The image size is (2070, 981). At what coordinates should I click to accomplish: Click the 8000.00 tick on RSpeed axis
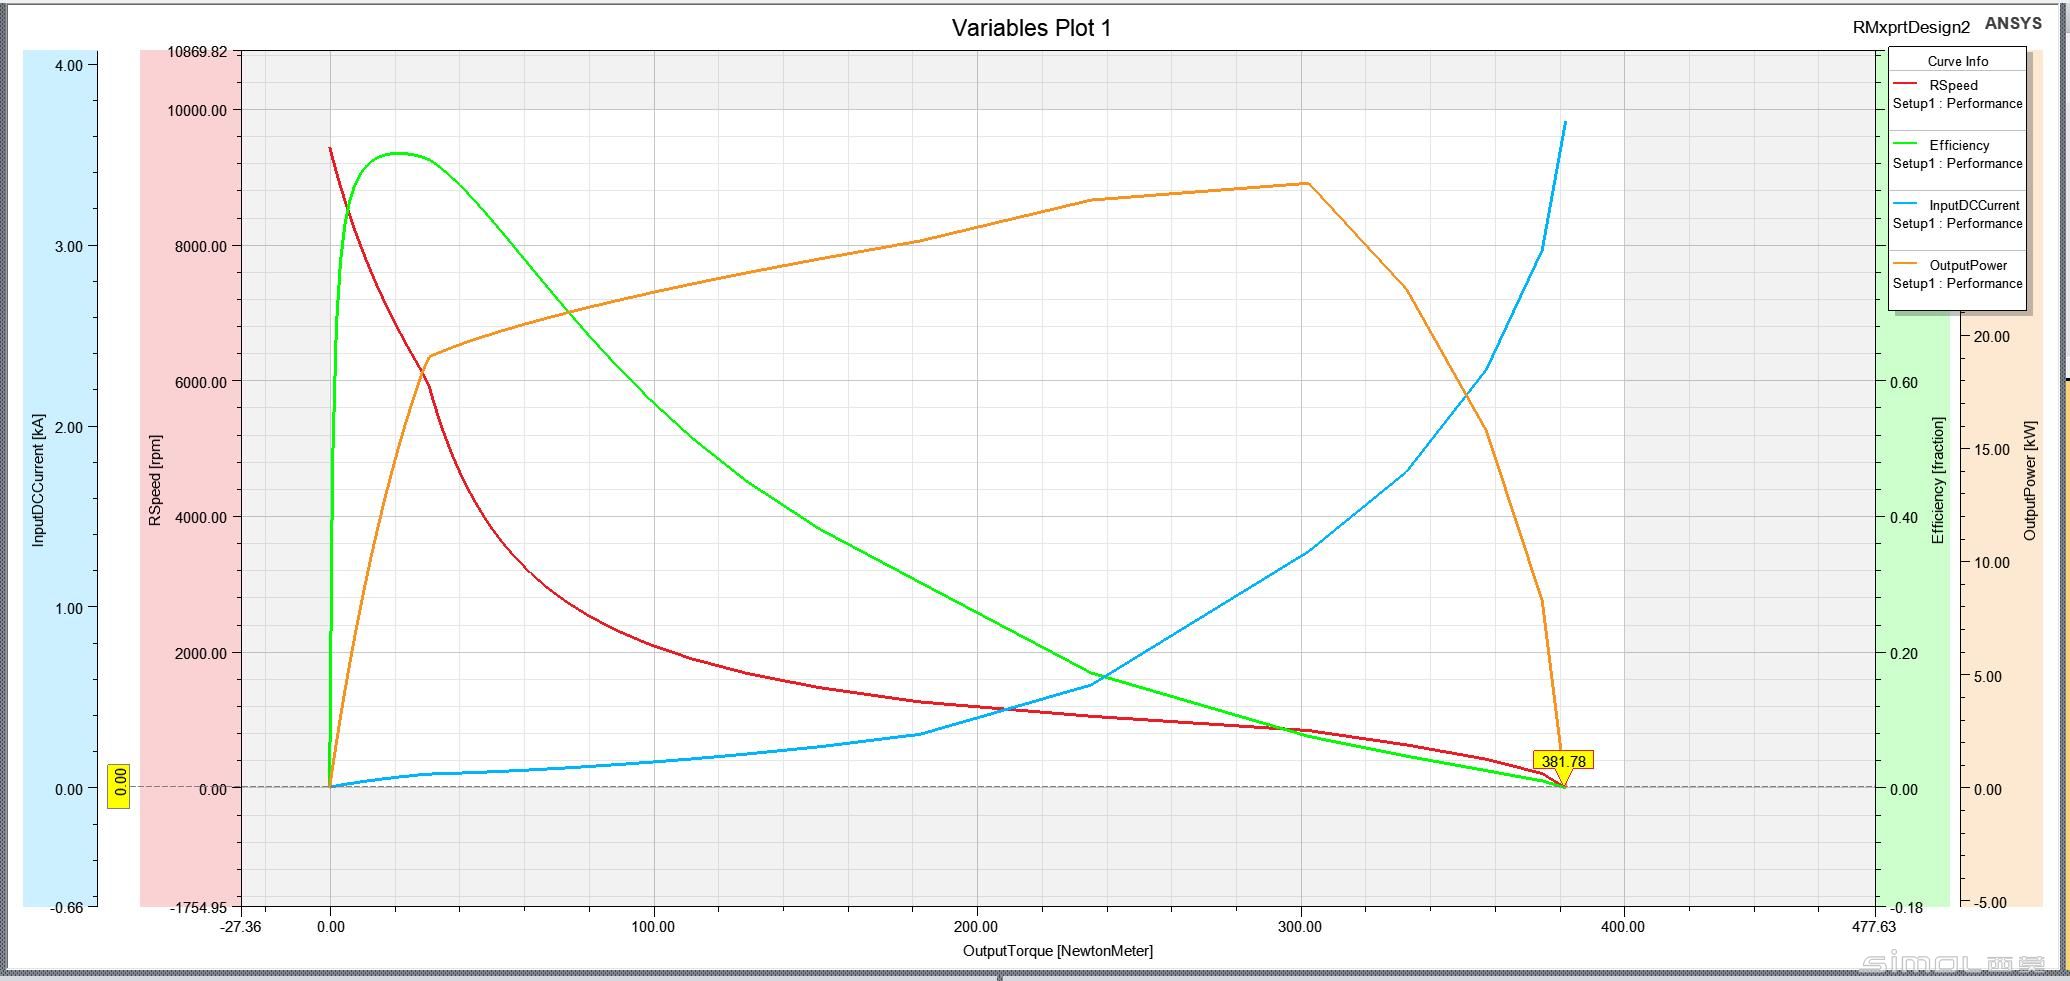201,246
